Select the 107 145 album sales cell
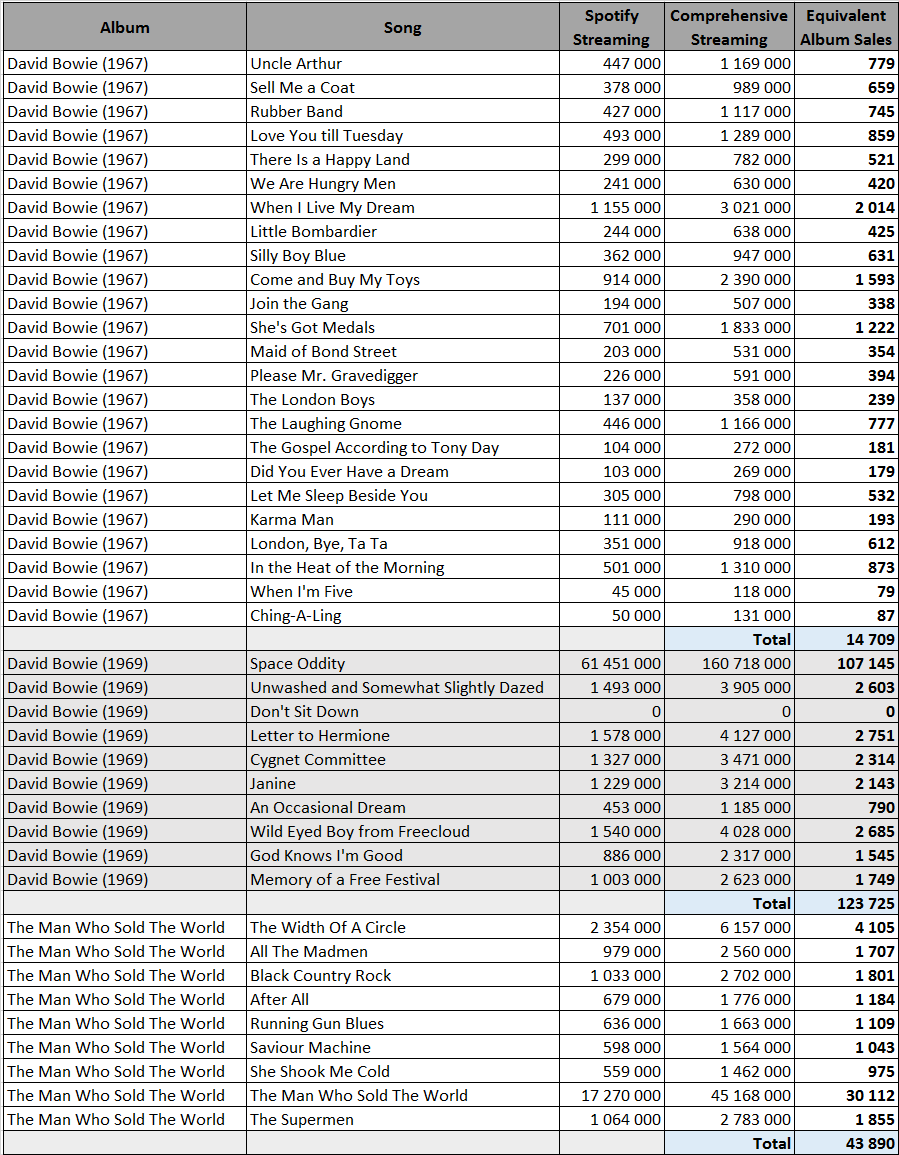The height and width of the screenshot is (1155, 899). [846, 664]
